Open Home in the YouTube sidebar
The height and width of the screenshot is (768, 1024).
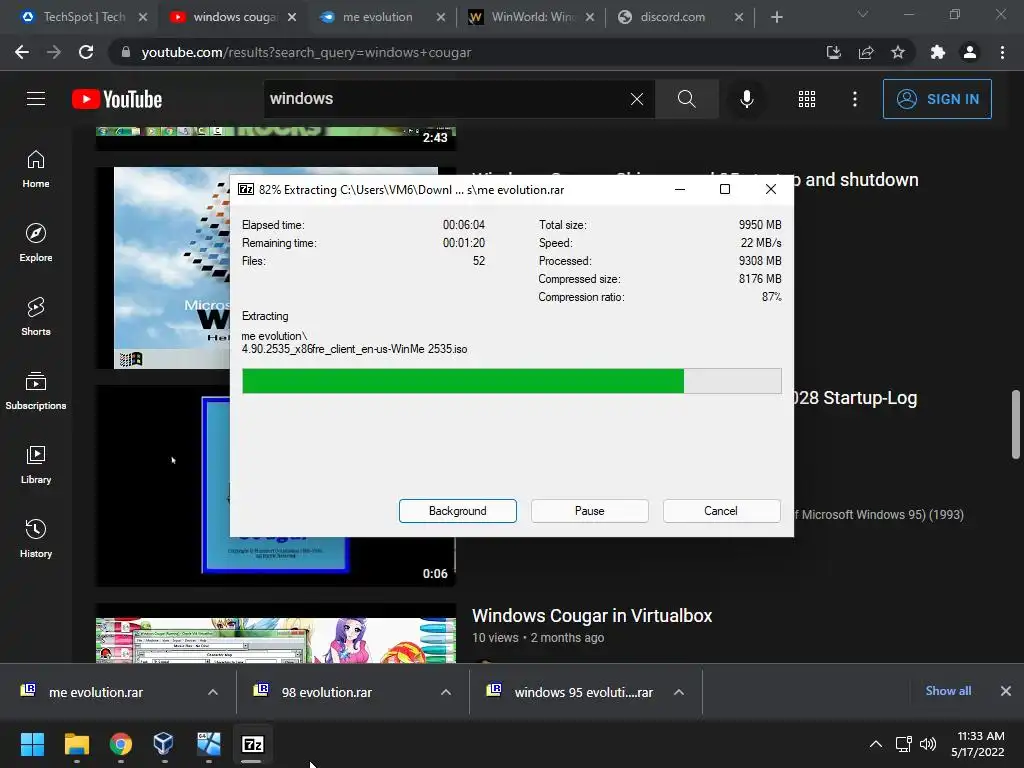[36, 169]
